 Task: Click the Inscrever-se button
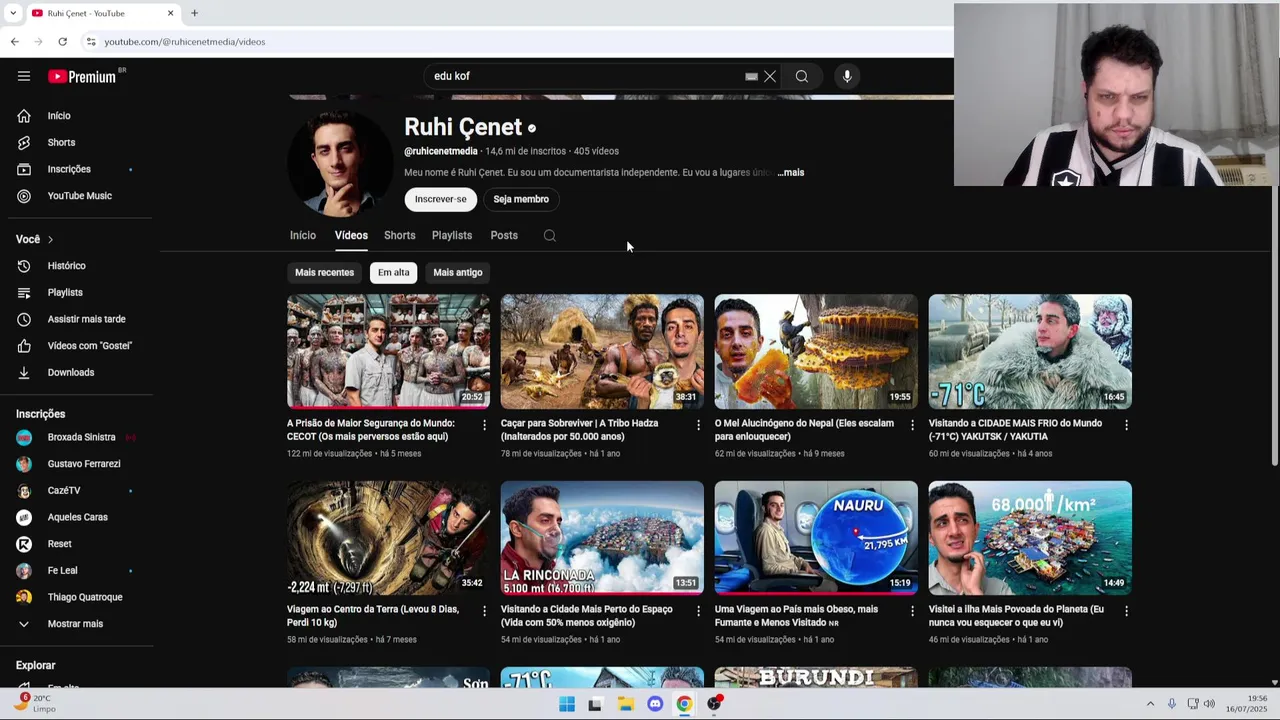441,199
